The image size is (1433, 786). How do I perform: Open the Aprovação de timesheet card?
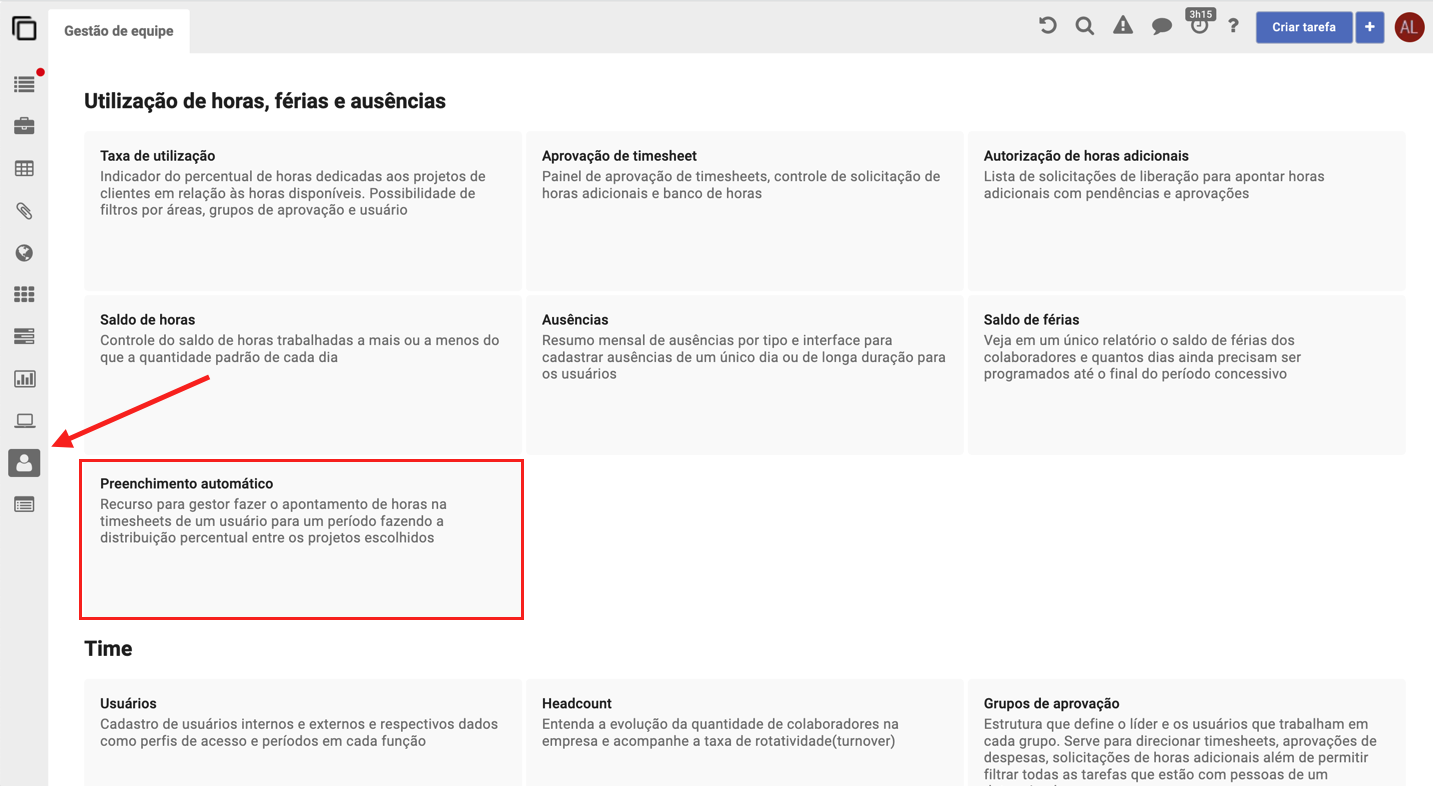point(744,210)
